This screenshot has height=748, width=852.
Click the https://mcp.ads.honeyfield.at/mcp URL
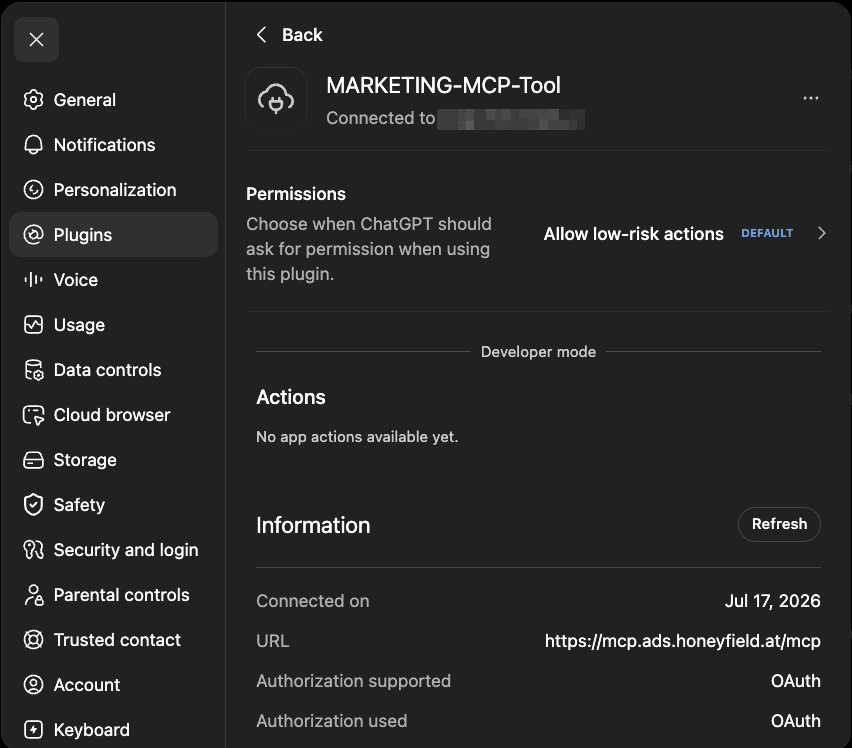pos(682,641)
